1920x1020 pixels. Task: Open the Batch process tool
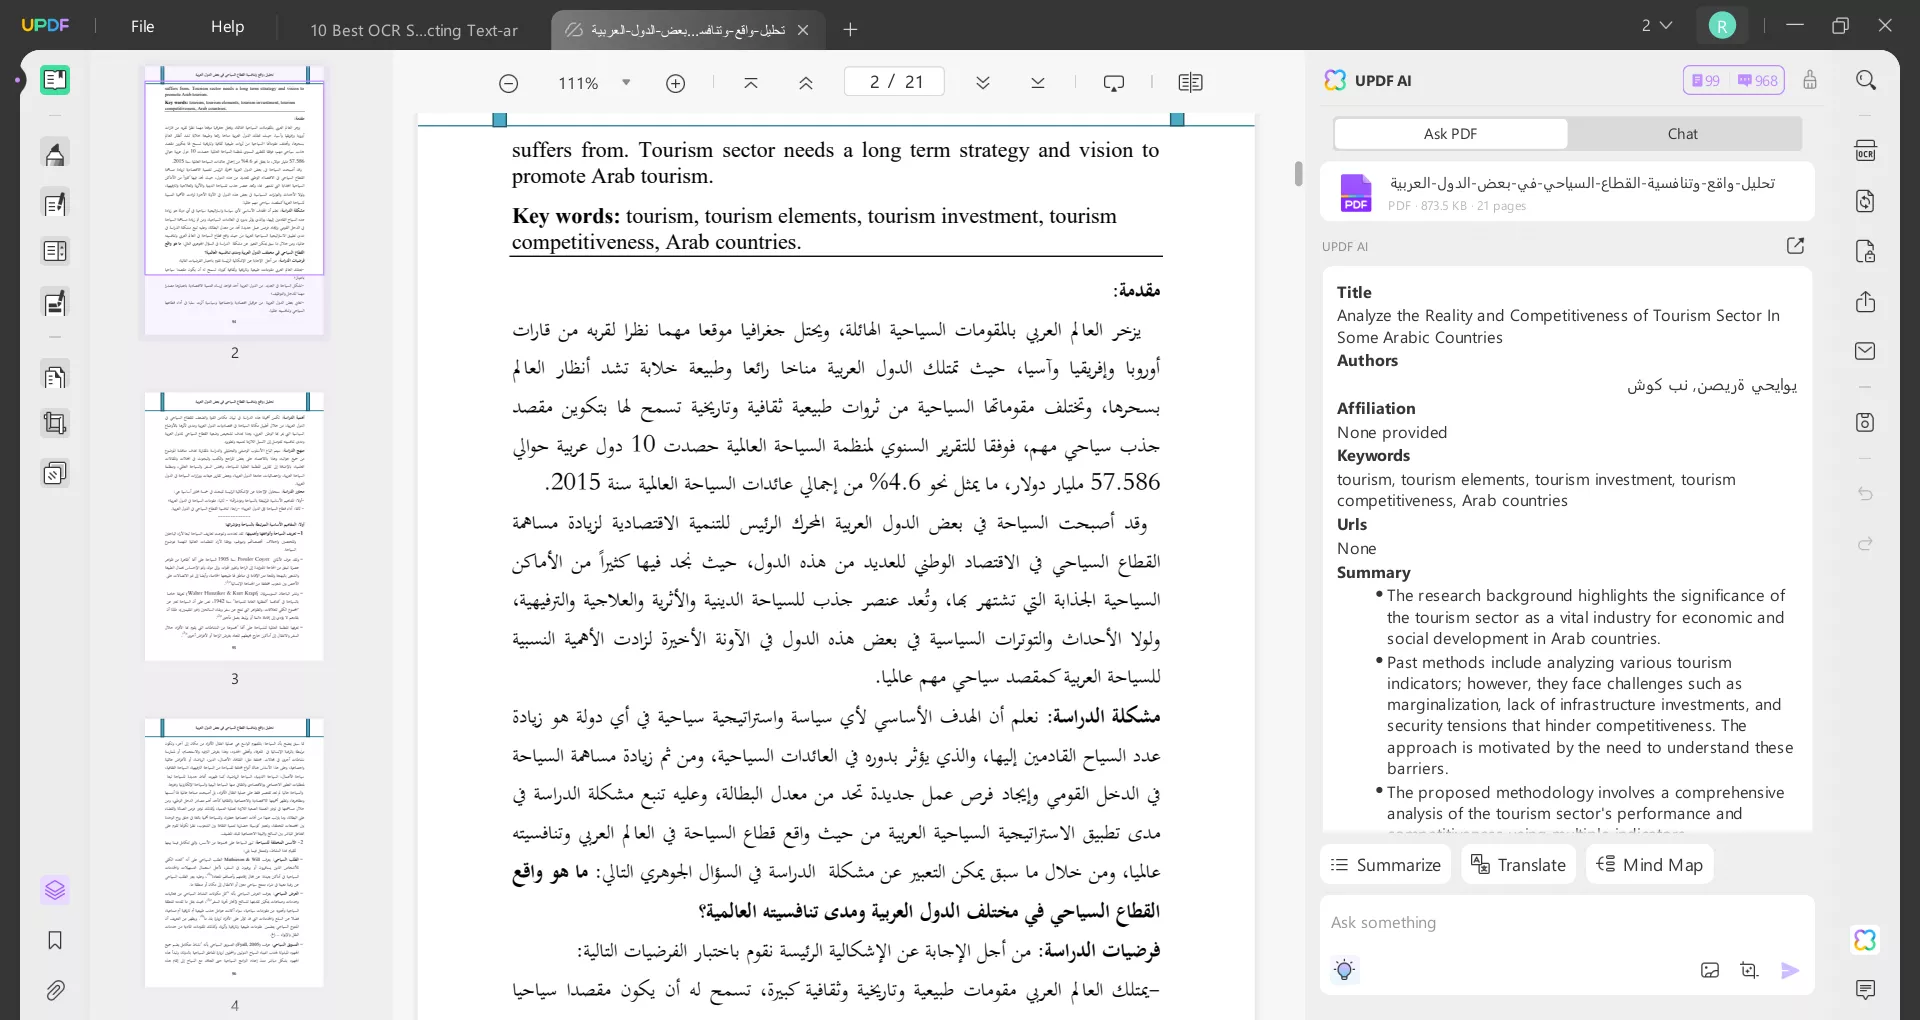[x=55, y=472]
